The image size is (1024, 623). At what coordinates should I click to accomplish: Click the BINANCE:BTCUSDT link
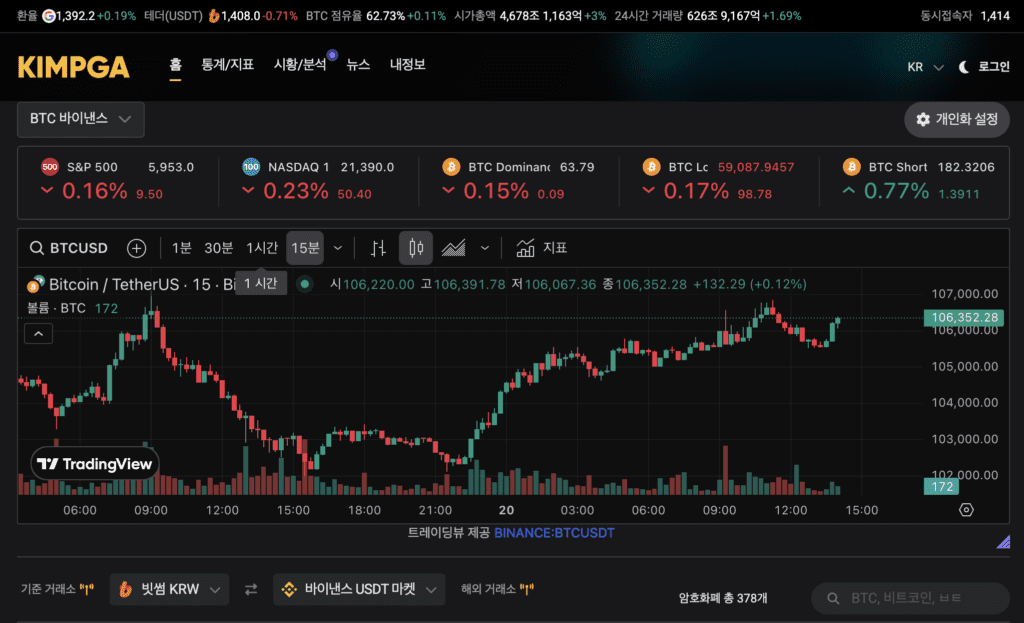click(554, 533)
